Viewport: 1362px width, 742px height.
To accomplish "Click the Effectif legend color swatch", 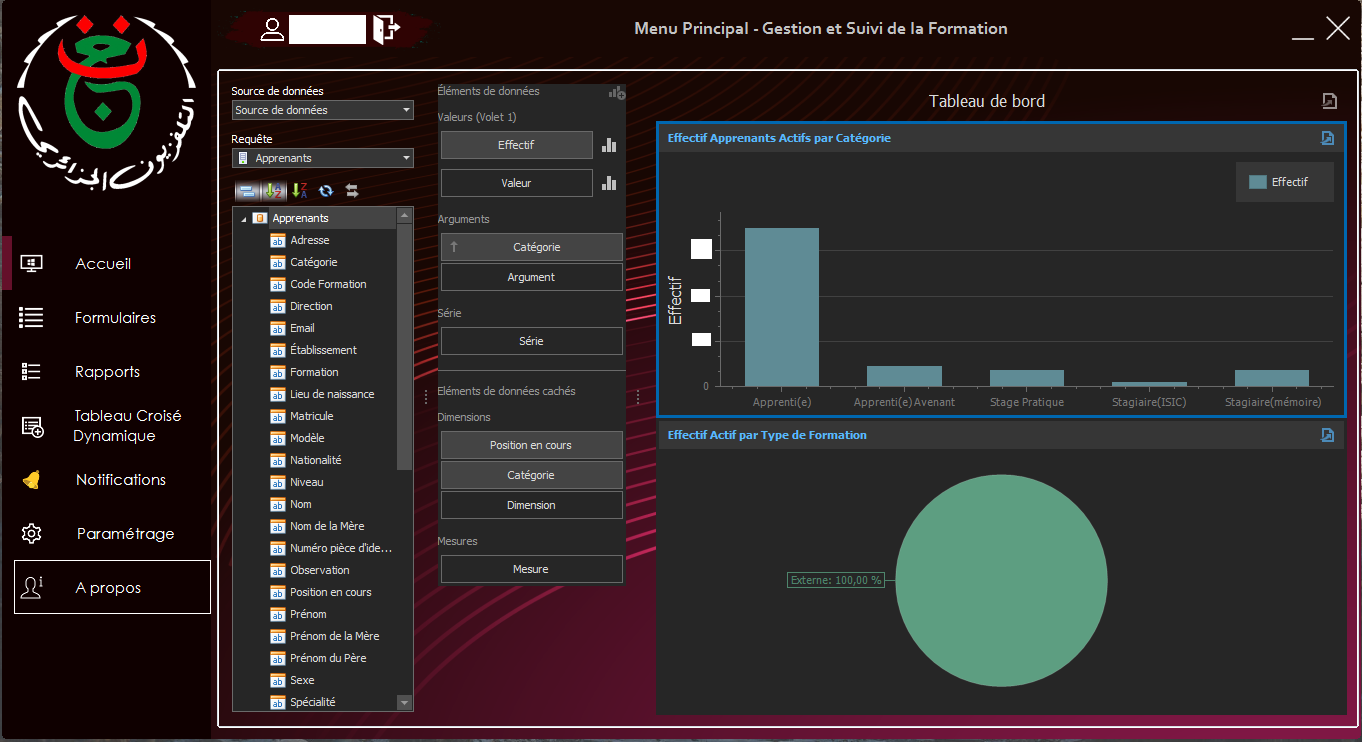I will pos(1258,182).
